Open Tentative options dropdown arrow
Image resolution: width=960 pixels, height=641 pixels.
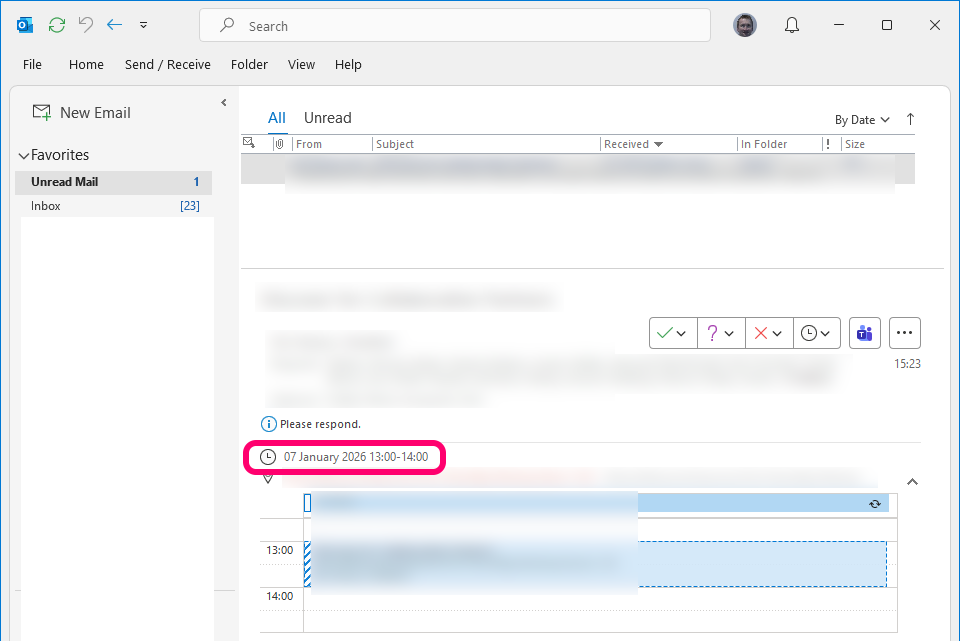click(729, 334)
